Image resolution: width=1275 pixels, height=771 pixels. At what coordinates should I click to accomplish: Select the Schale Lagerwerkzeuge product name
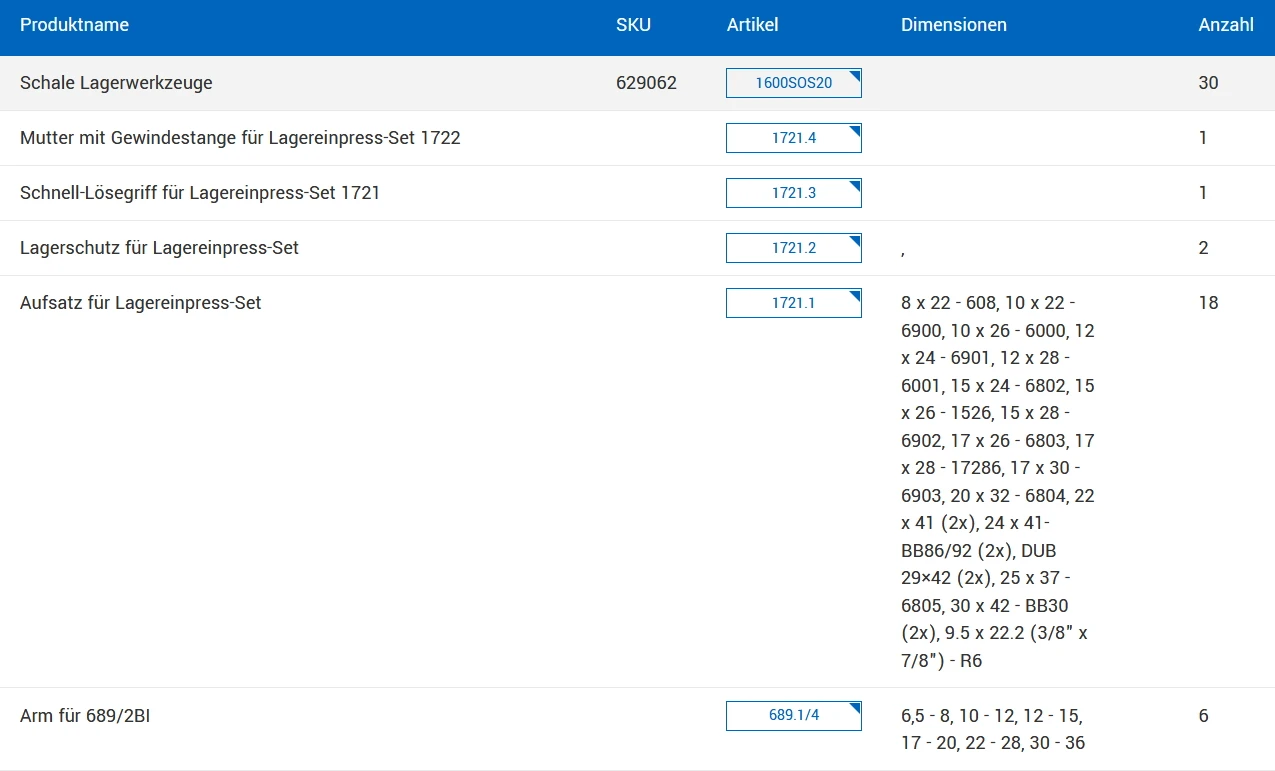tap(116, 83)
